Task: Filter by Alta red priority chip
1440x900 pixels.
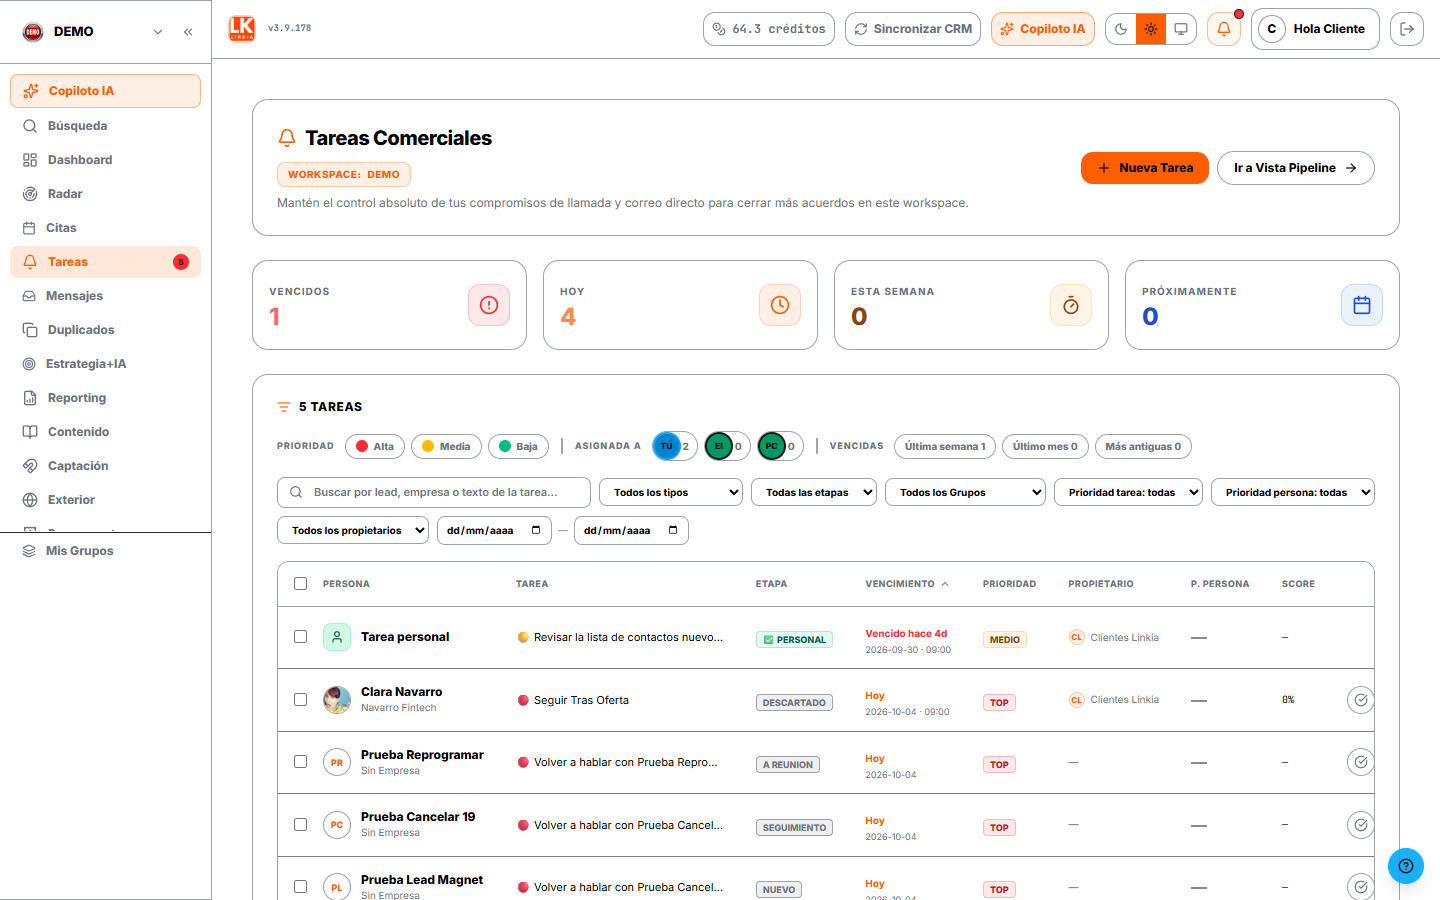Action: pyautogui.click(x=375, y=446)
